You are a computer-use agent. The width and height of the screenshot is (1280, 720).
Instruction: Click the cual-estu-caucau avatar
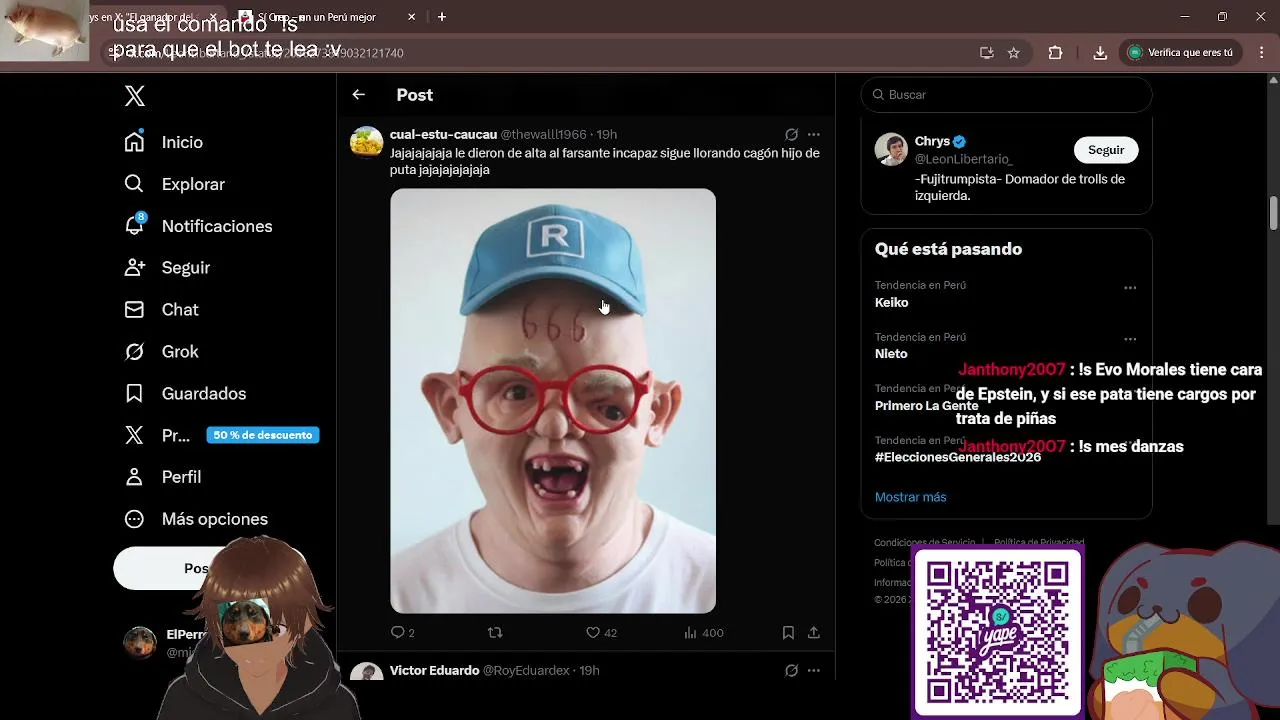point(367,142)
